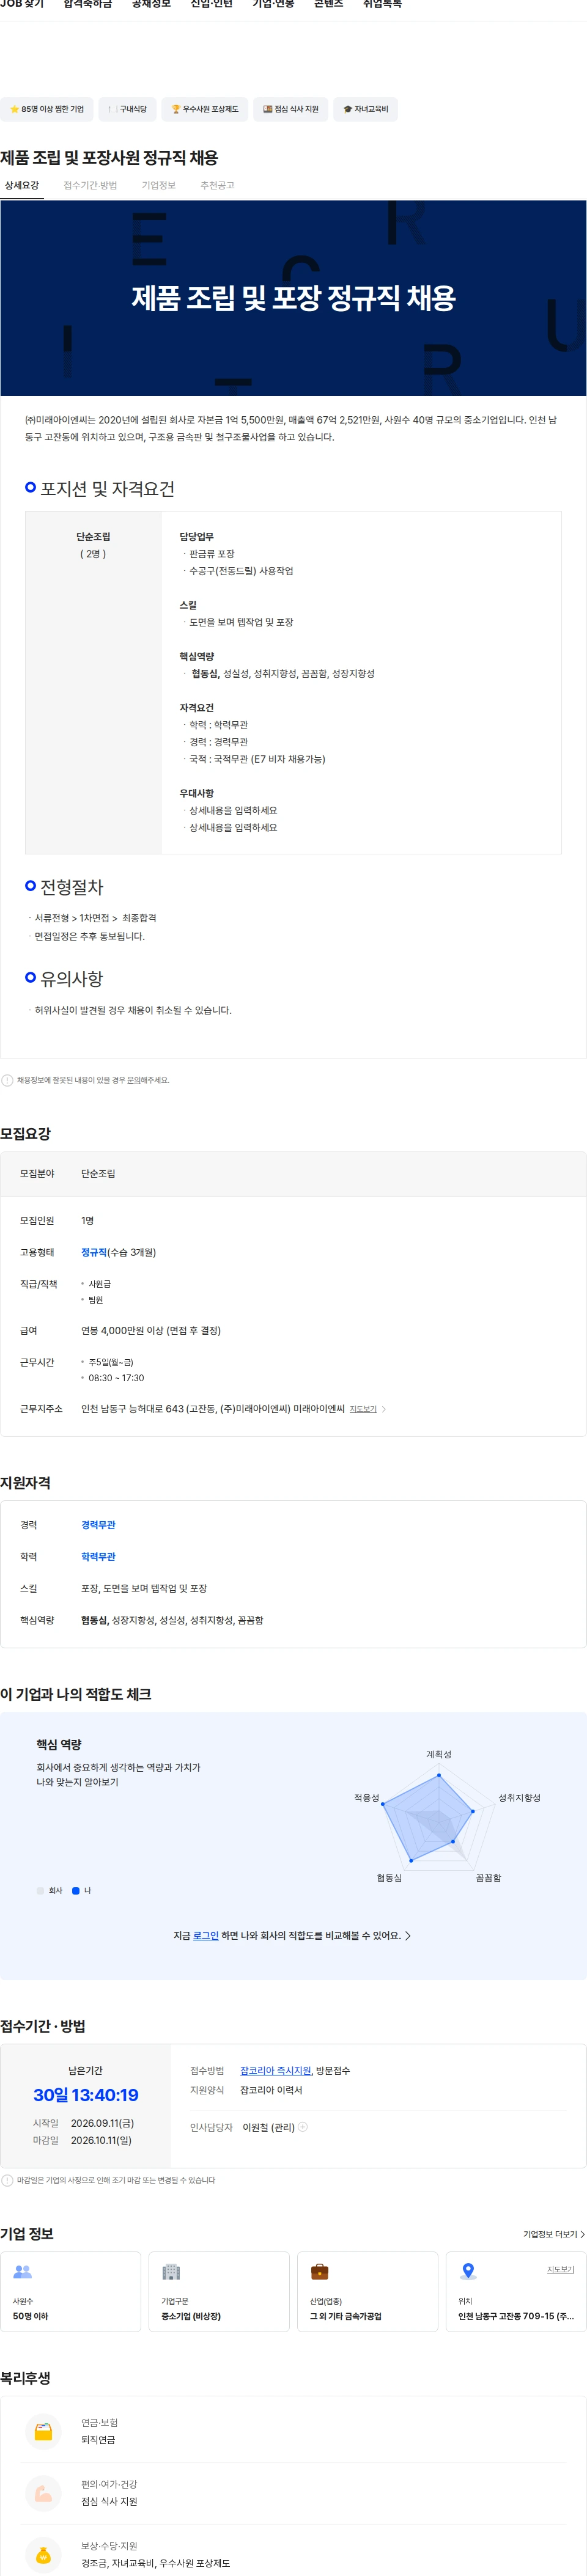The image size is (587, 2576).
Task: Open the 로그인 link for fit comparison
Action: 206,1935
